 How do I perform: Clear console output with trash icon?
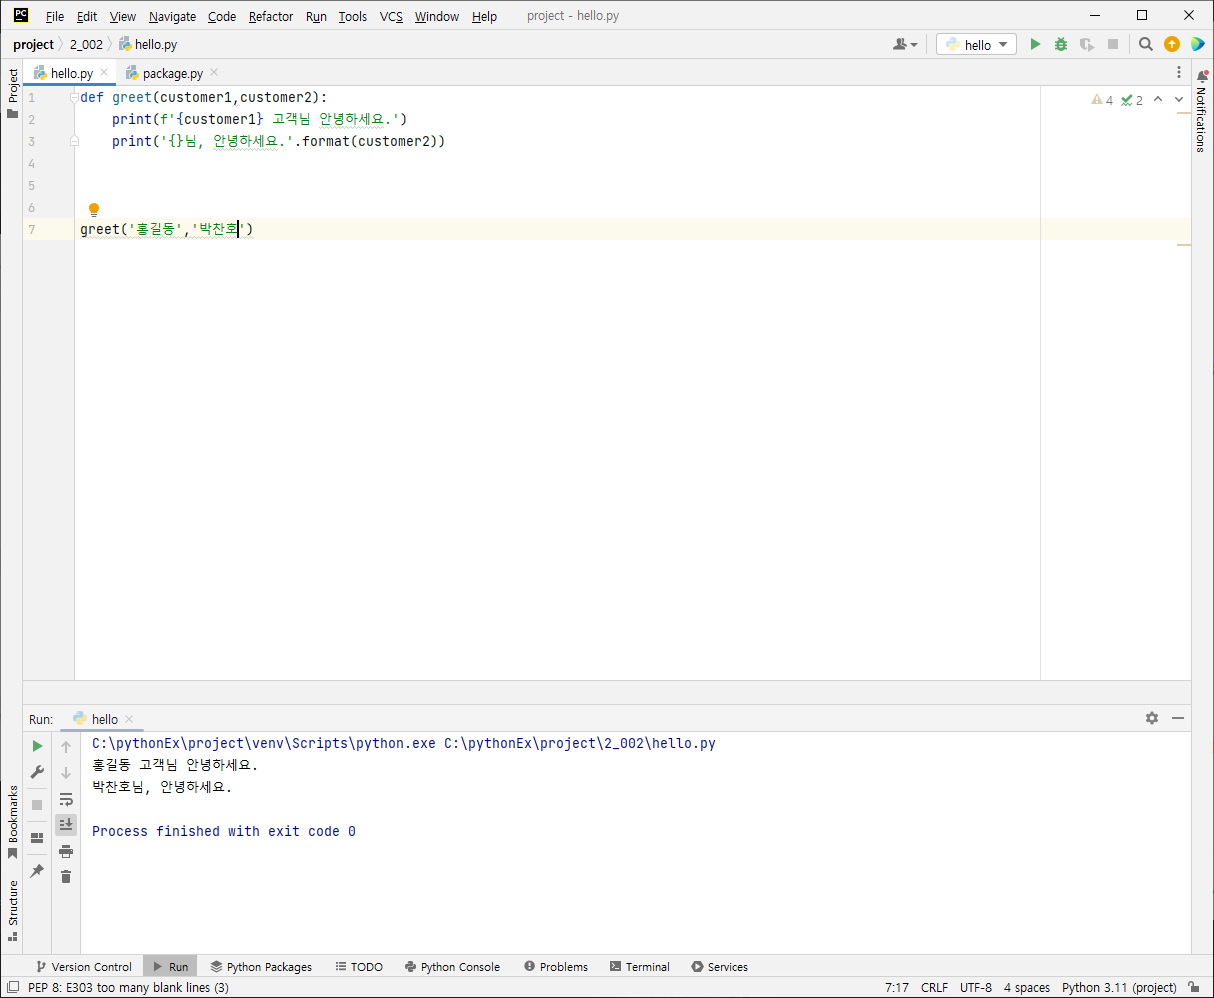click(x=66, y=877)
